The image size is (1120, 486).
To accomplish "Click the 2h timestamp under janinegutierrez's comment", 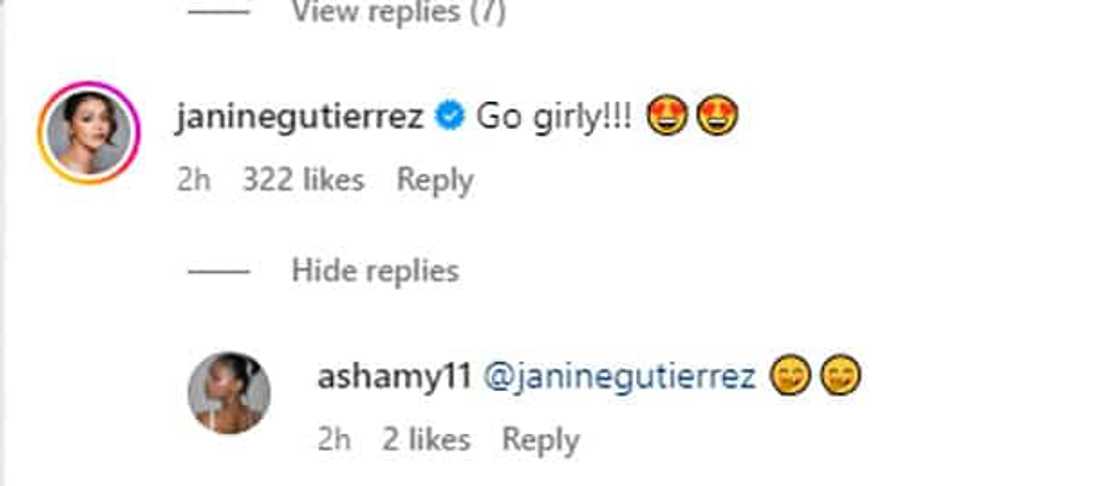I will pos(194,180).
